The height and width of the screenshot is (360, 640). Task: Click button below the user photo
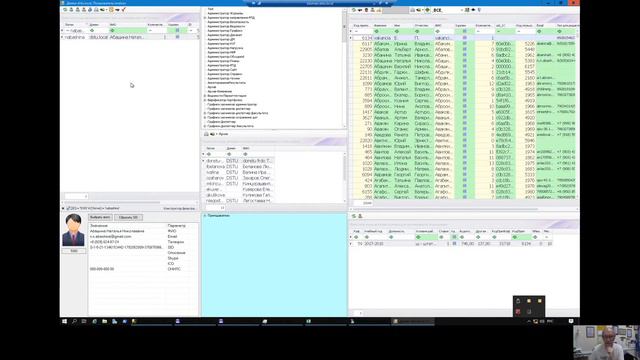point(74,251)
